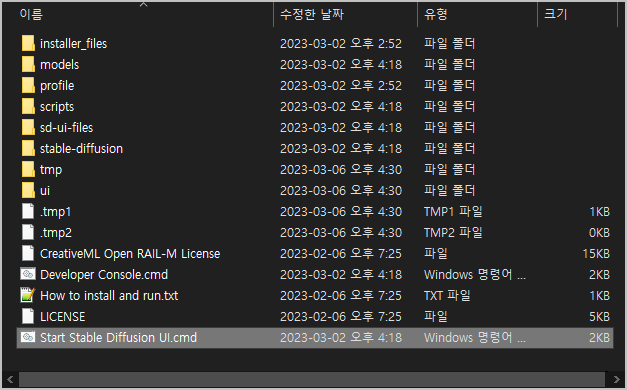The height and width of the screenshot is (390, 627).
Task: Select the LICENSE file name
Action: click(x=62, y=316)
